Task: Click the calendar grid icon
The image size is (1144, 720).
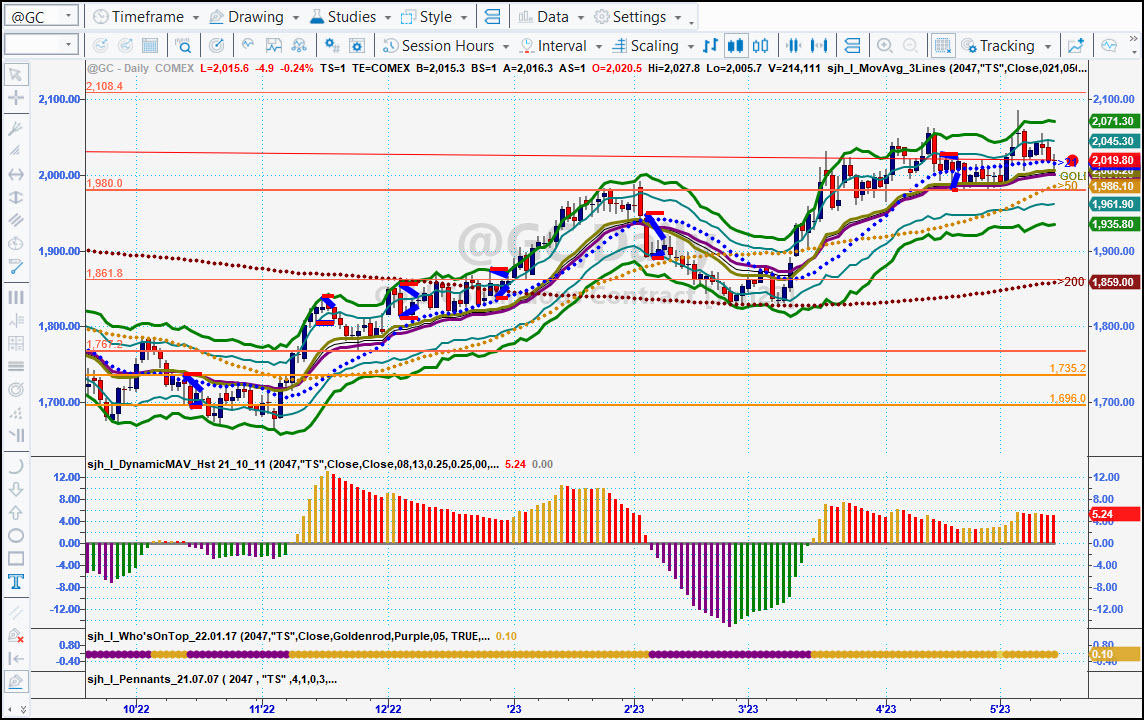Action: click(150, 46)
